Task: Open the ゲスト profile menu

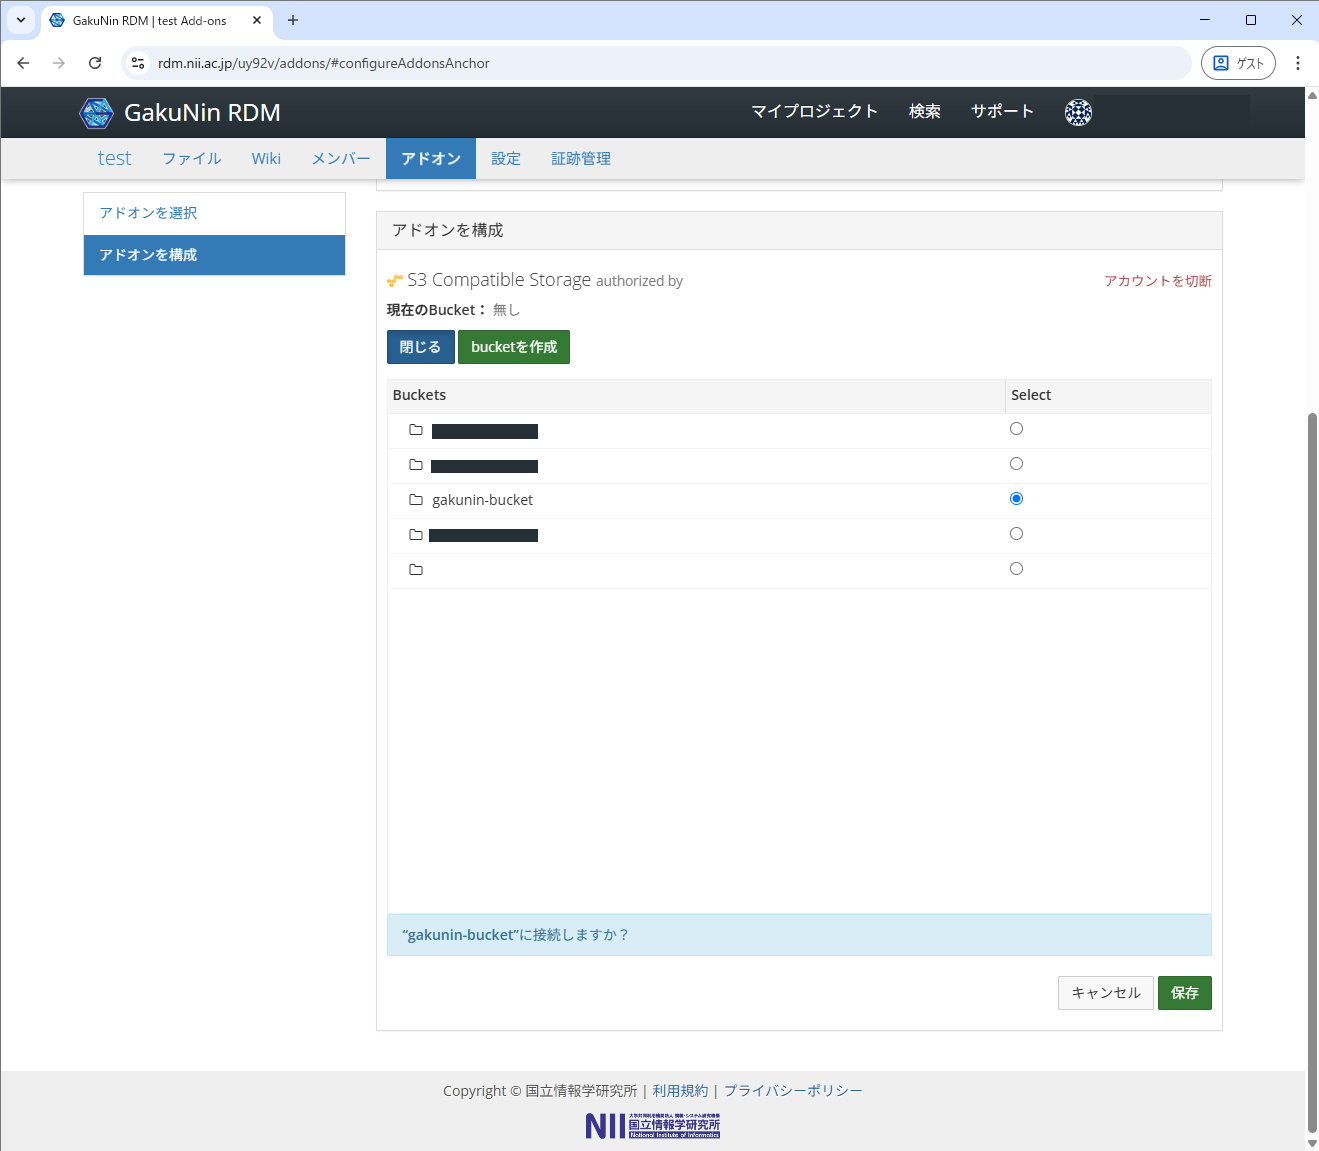Action: (x=1238, y=63)
